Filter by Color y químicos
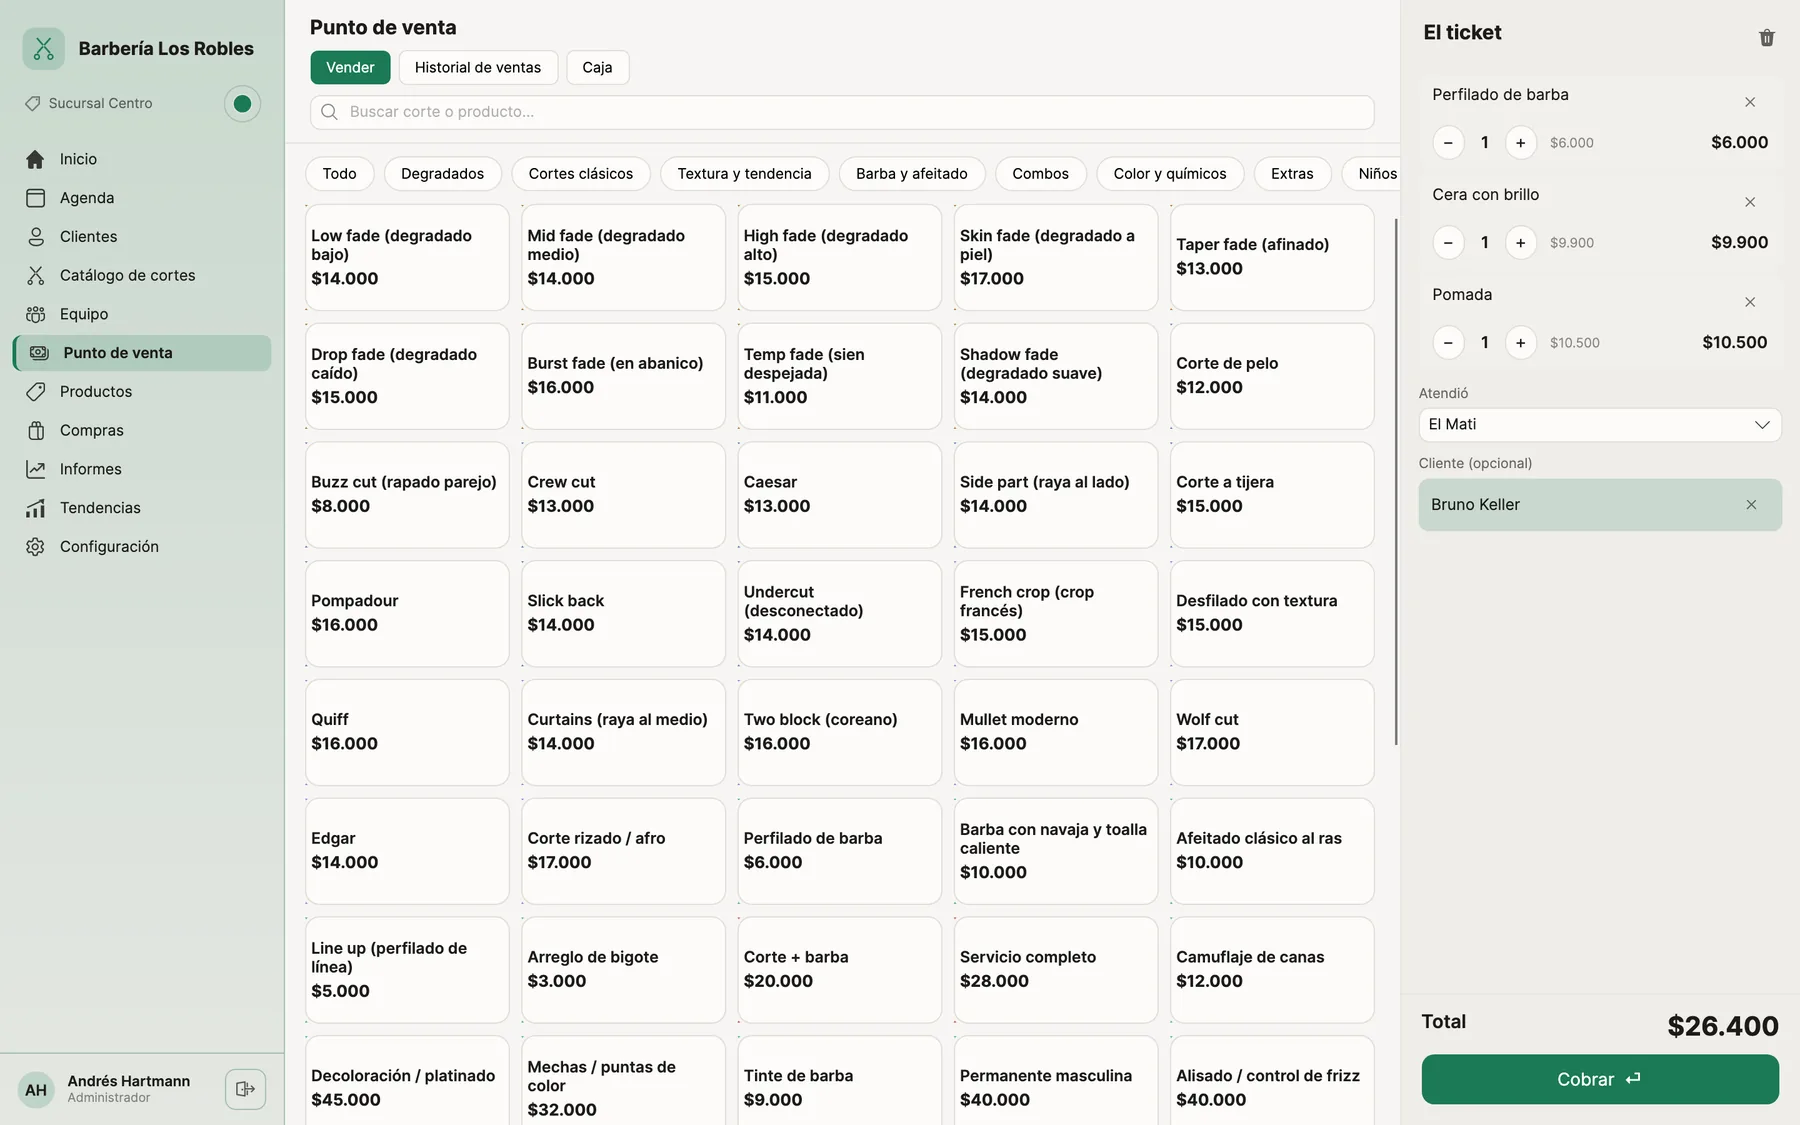1800x1125 pixels. coord(1170,174)
